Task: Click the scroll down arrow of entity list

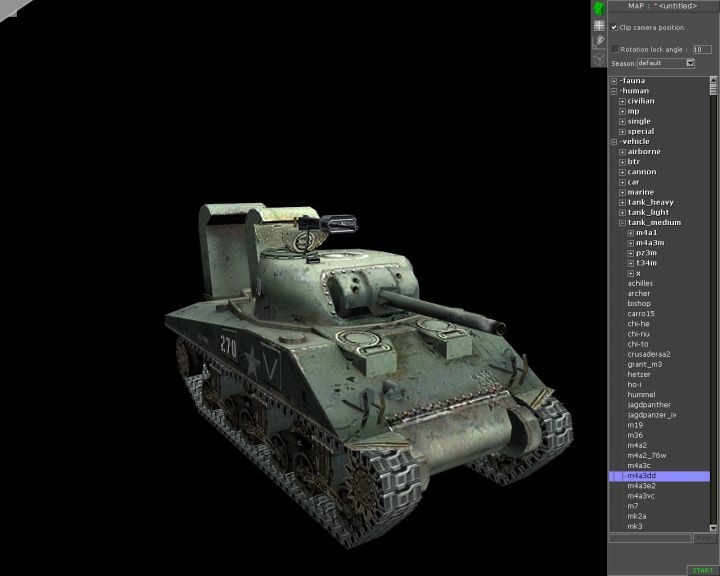Action: click(x=715, y=527)
